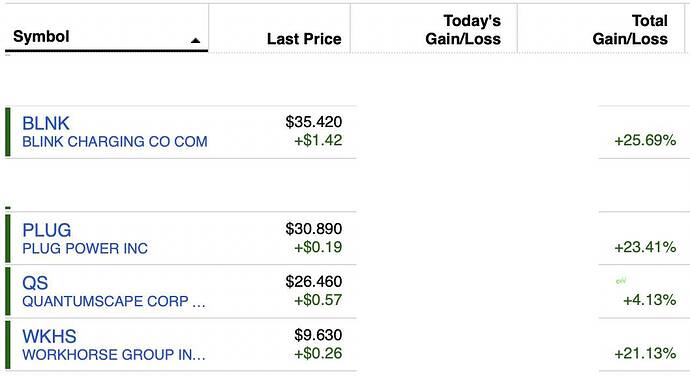This screenshot has width=690, height=378.
Task: Click WORKHORSE GROUP IN... company name
Action: (x=114, y=354)
